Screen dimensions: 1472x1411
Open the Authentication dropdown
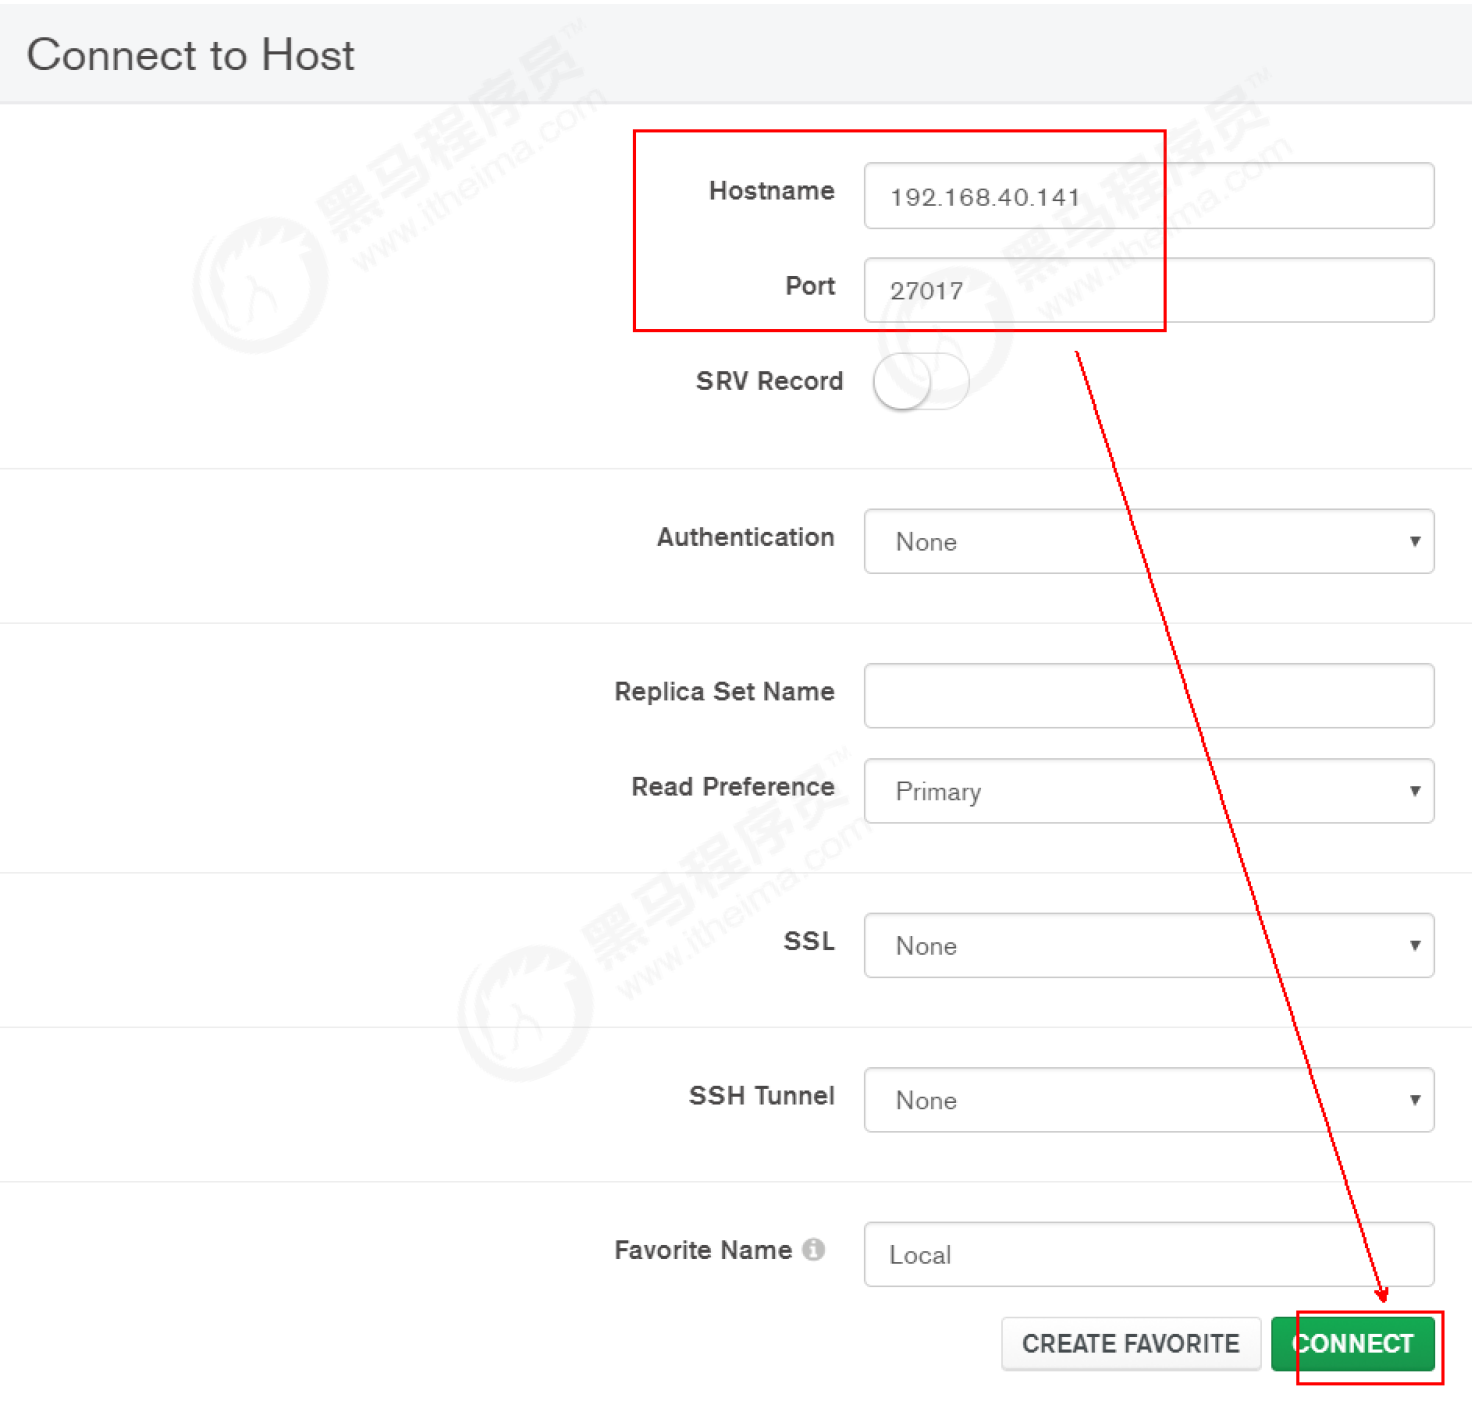[1148, 541]
